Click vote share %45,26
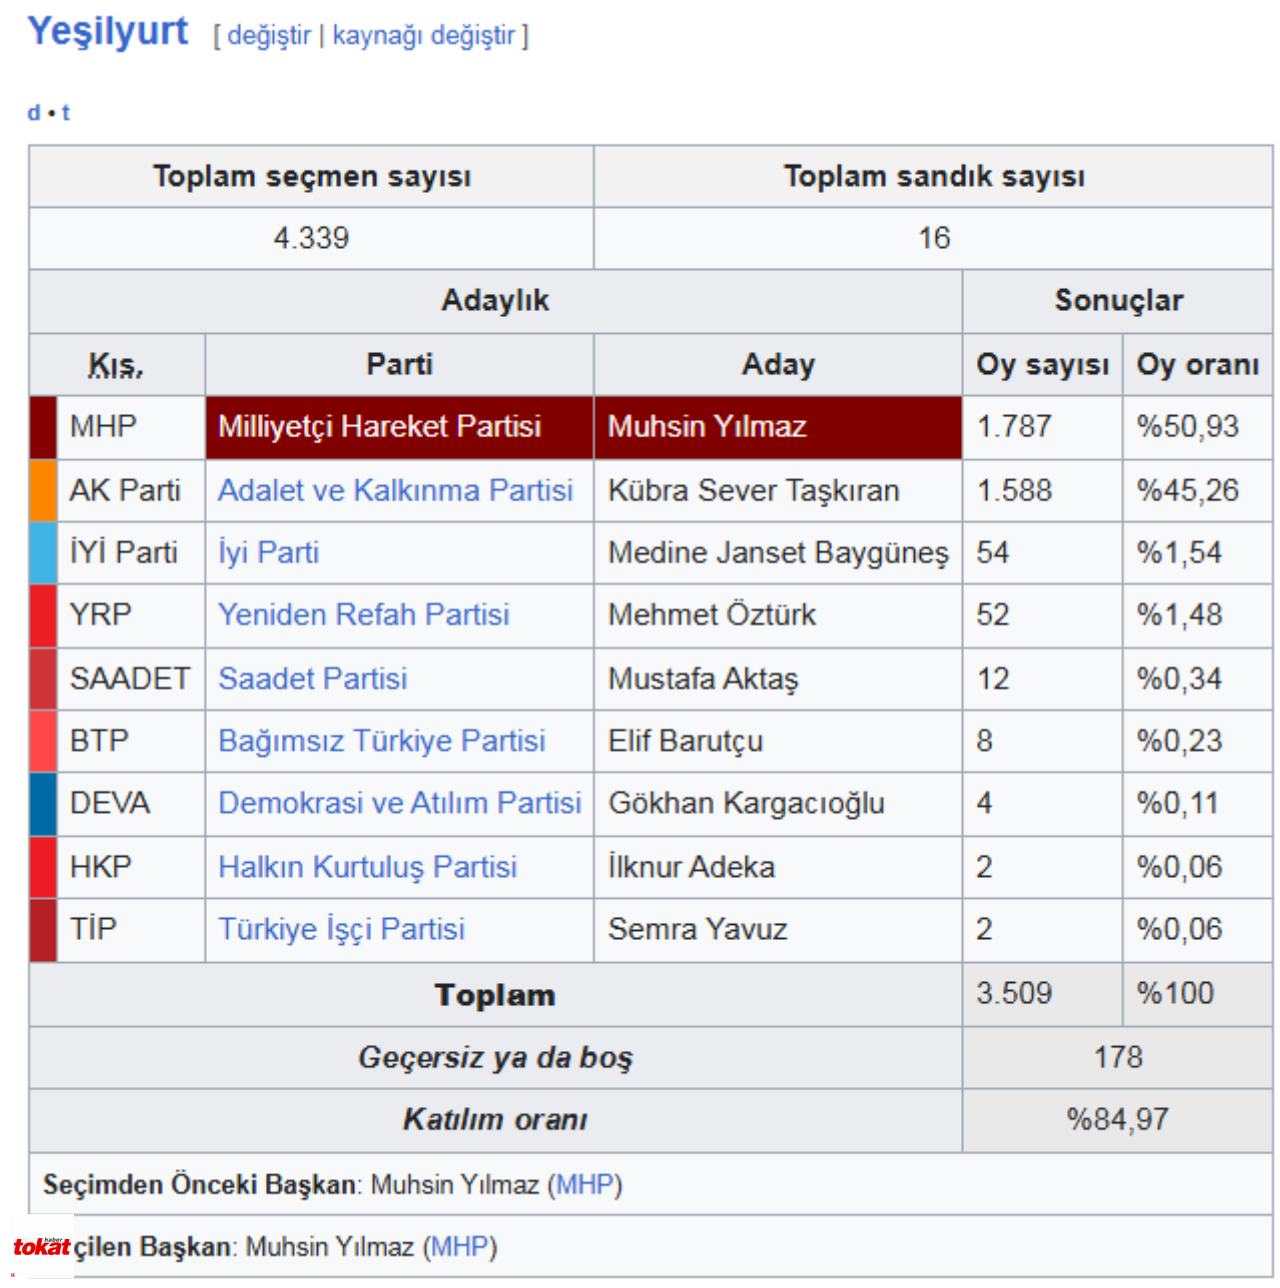Image resolution: width=1280 pixels, height=1288 pixels. point(1187,491)
